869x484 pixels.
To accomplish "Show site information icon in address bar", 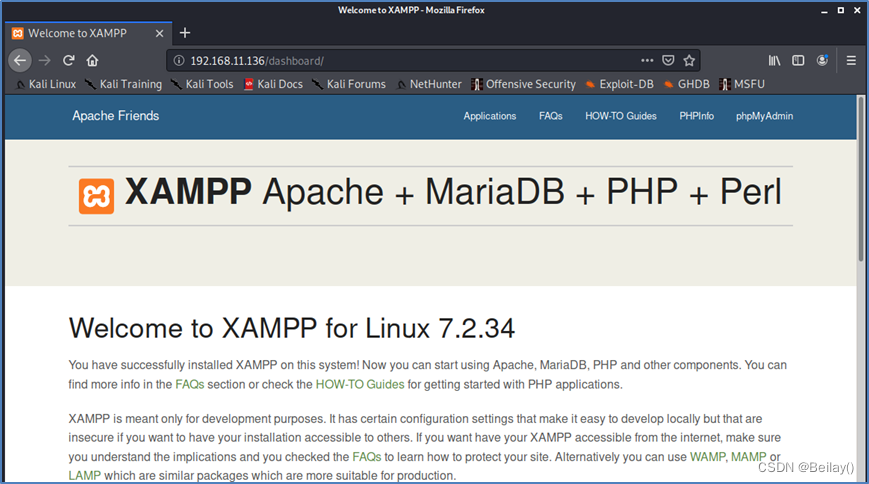I will [179, 60].
